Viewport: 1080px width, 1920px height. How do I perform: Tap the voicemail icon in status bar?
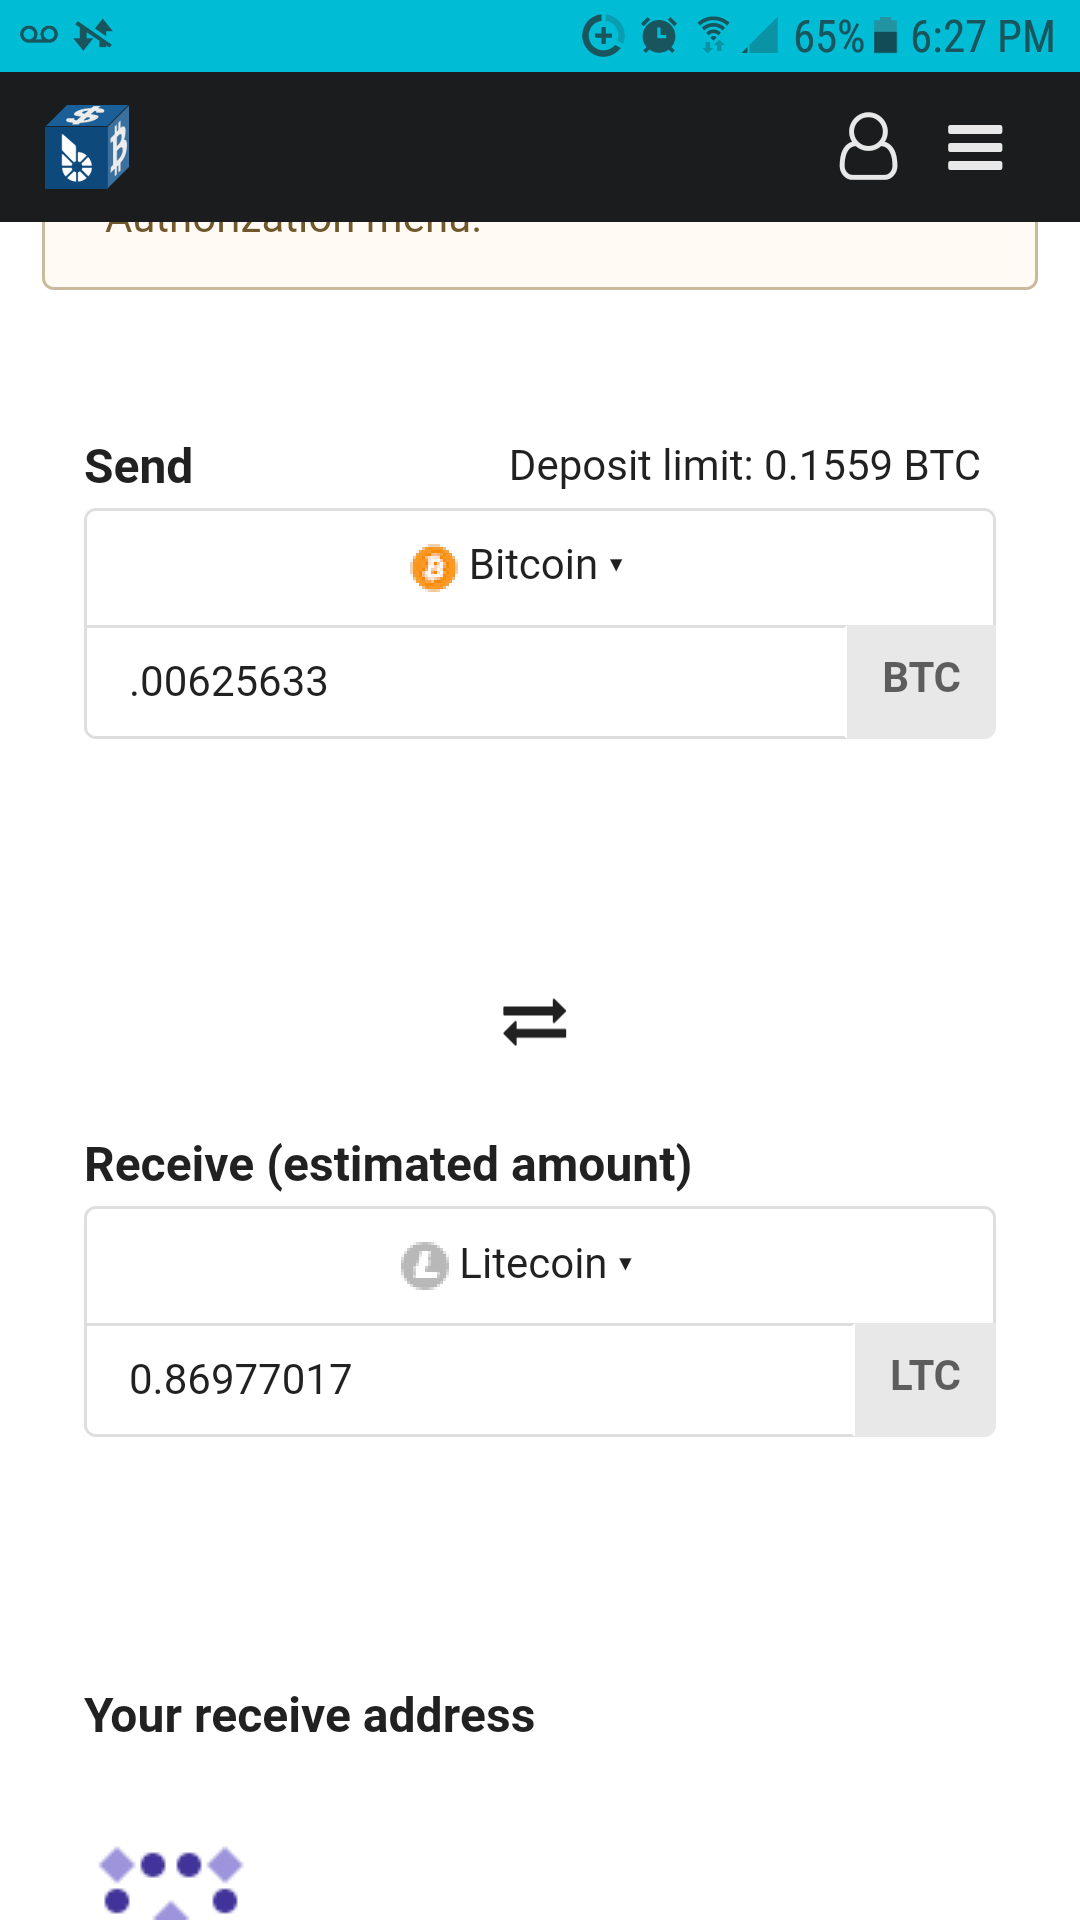[39, 36]
